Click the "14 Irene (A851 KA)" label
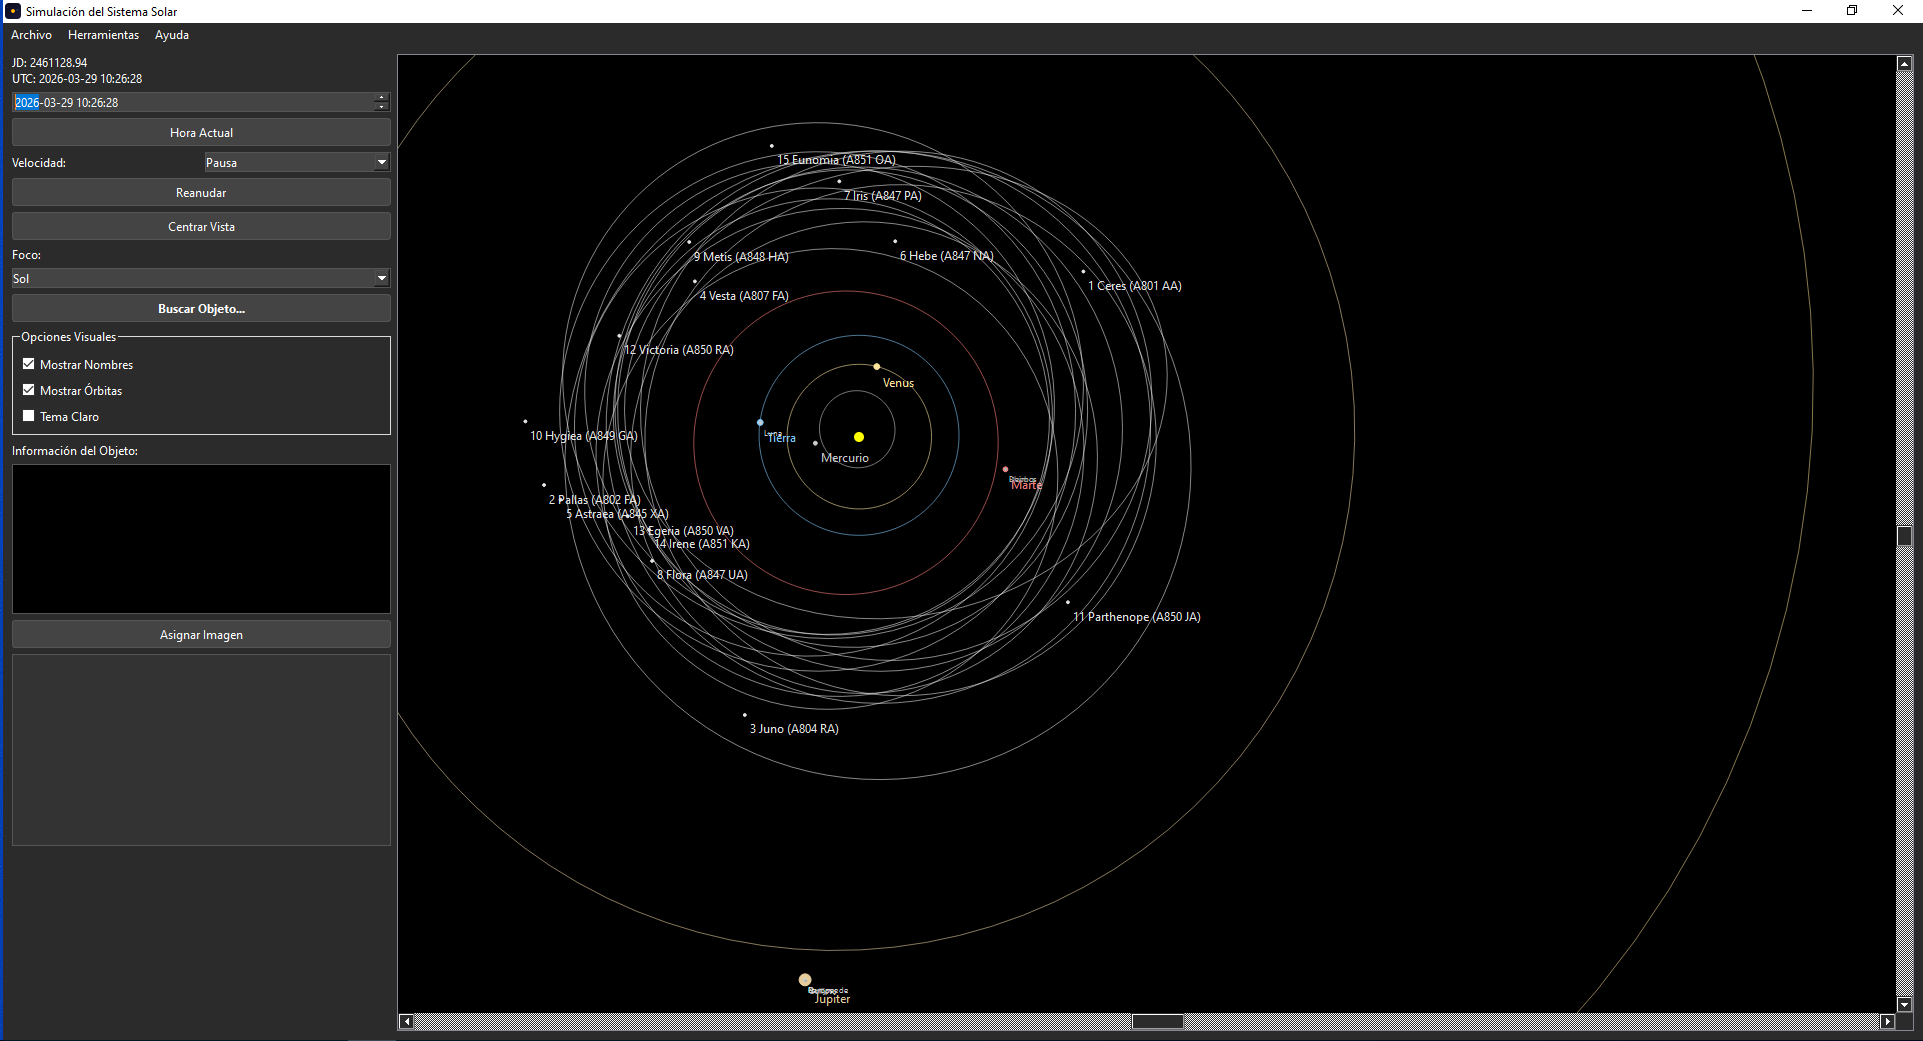 (x=702, y=544)
